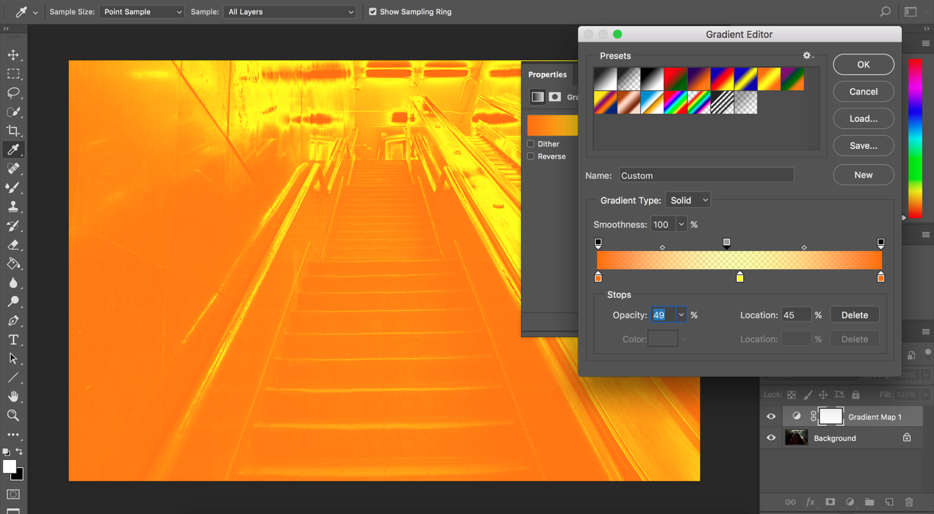
Task: Select the Type tool
Action: tap(13, 340)
